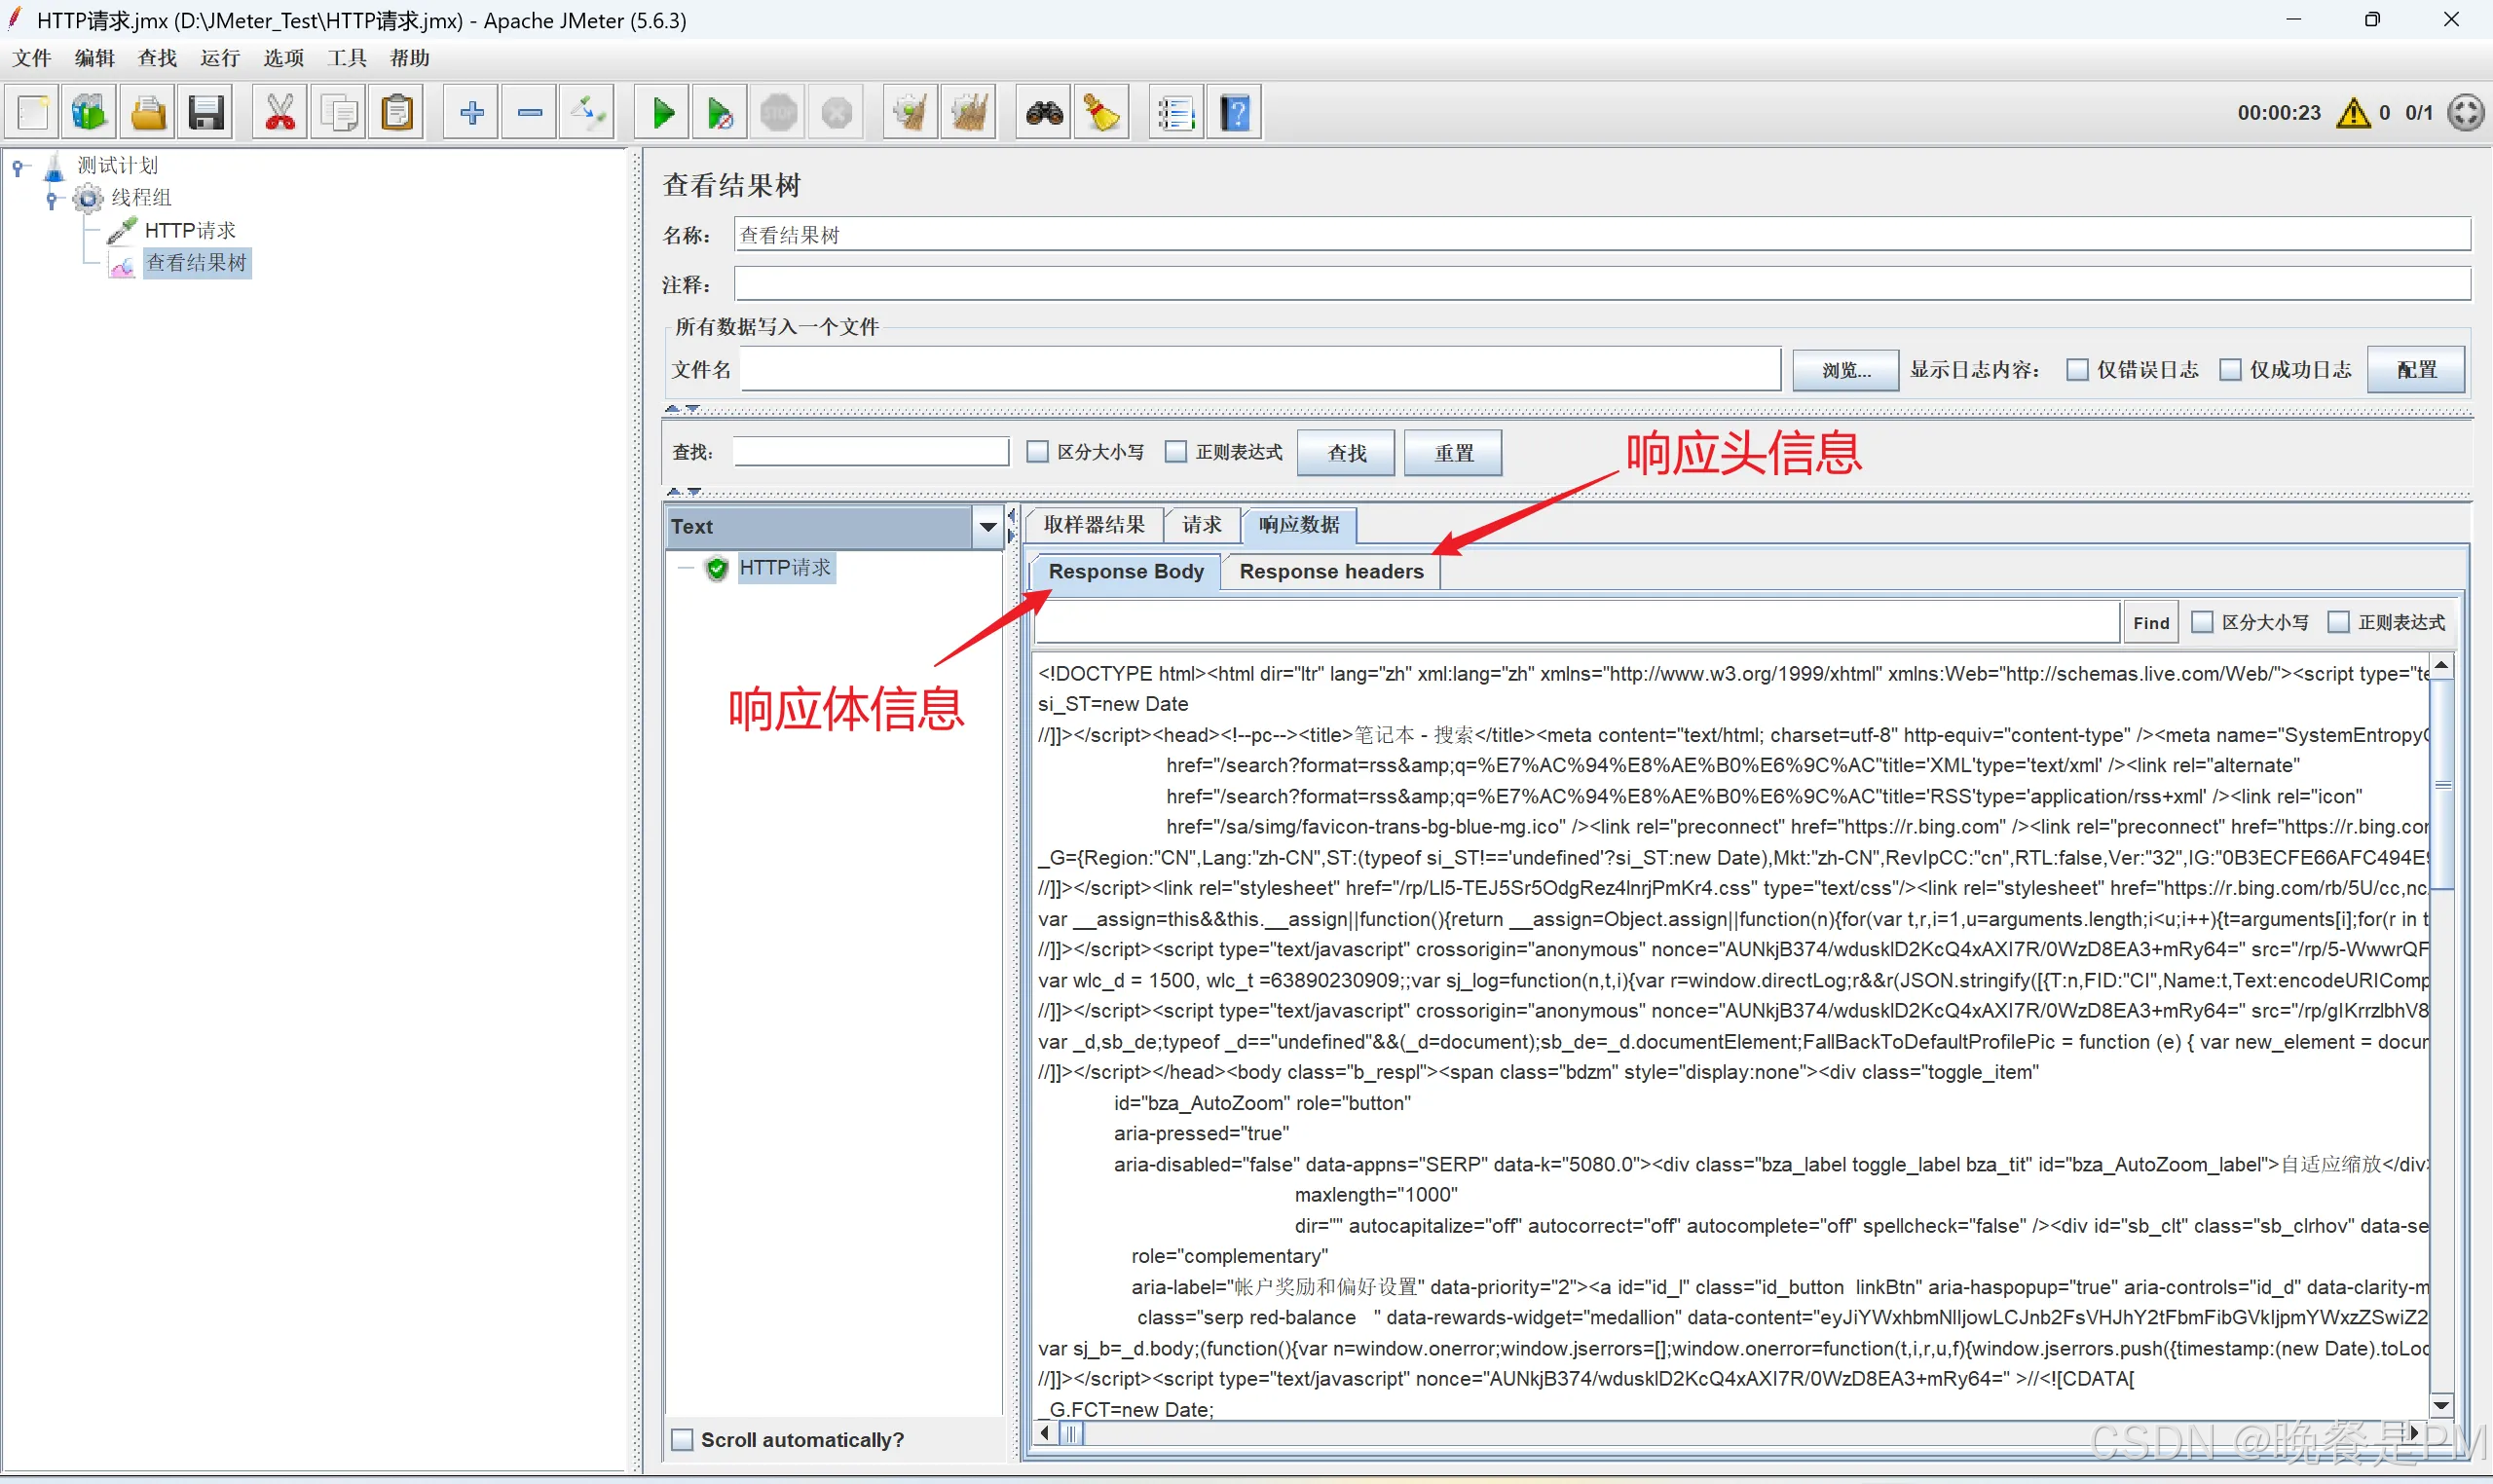Click the response body vertical scrollbar

pos(2441,783)
